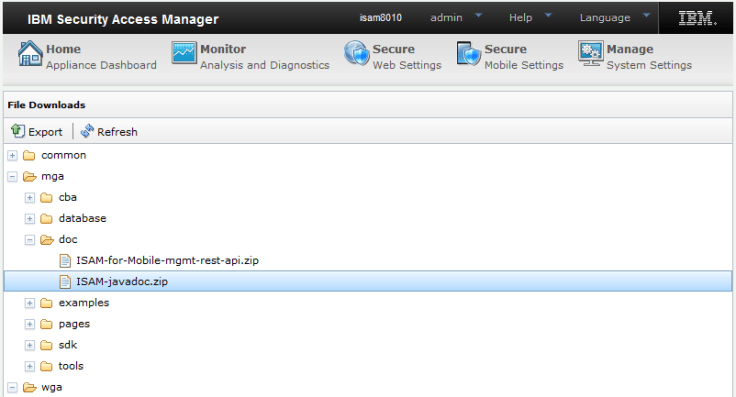Click the sdk folder icon
Screen dimensions: 736x397
(x=46, y=345)
